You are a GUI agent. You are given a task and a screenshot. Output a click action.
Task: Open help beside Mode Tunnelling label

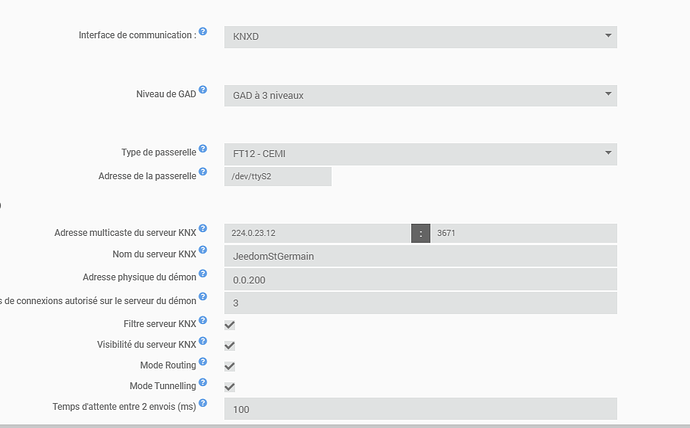tap(202, 382)
